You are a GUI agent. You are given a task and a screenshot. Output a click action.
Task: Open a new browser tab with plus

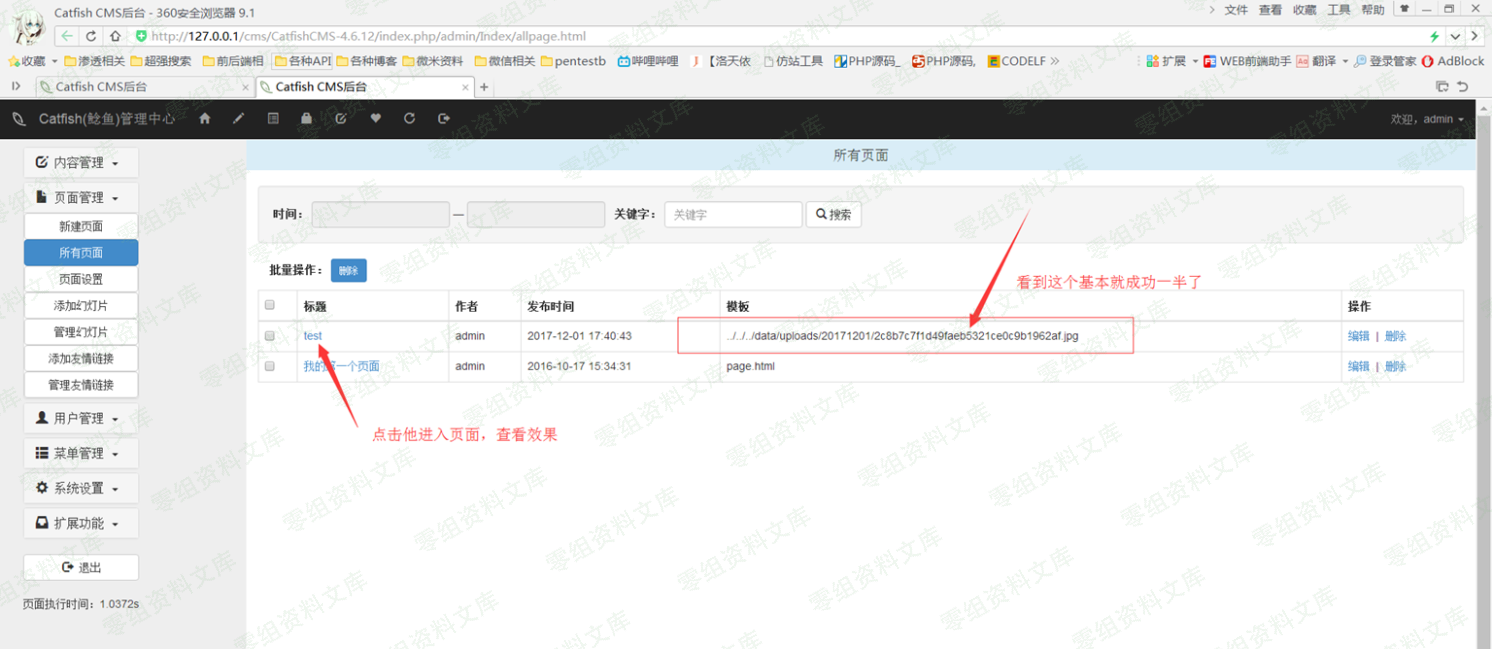[484, 87]
